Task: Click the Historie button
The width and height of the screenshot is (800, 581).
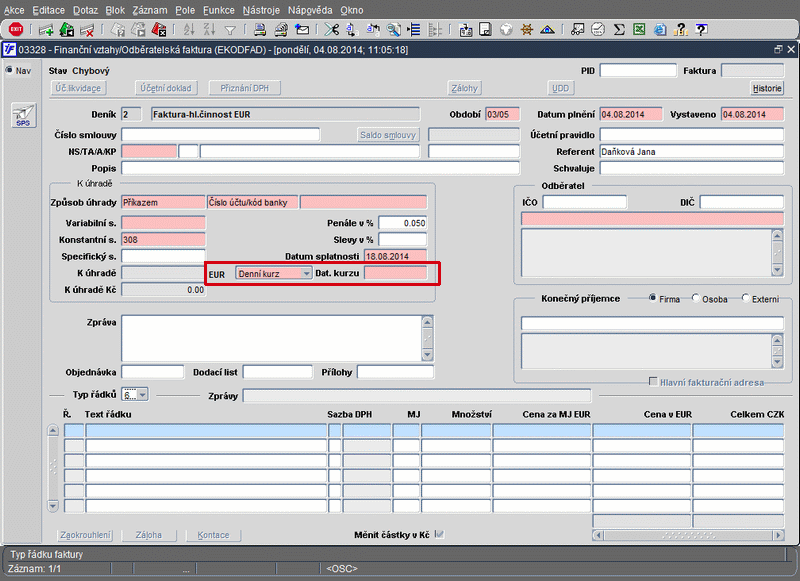Action: click(767, 88)
